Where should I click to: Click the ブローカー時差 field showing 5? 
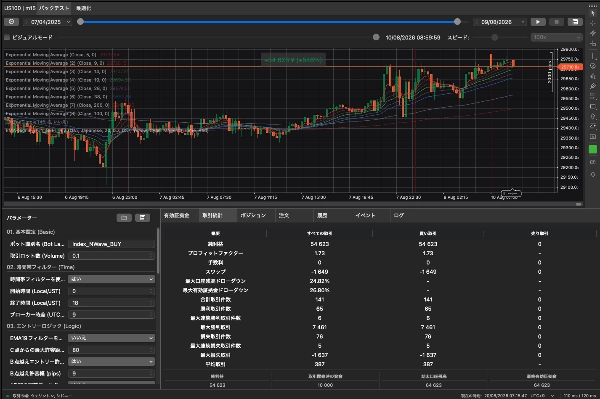pos(111,314)
